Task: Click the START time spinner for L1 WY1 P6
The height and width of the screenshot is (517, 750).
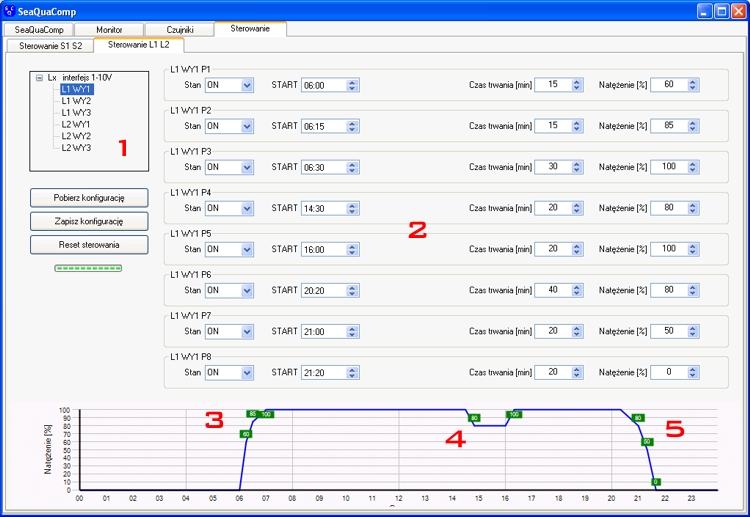Action: (353, 290)
